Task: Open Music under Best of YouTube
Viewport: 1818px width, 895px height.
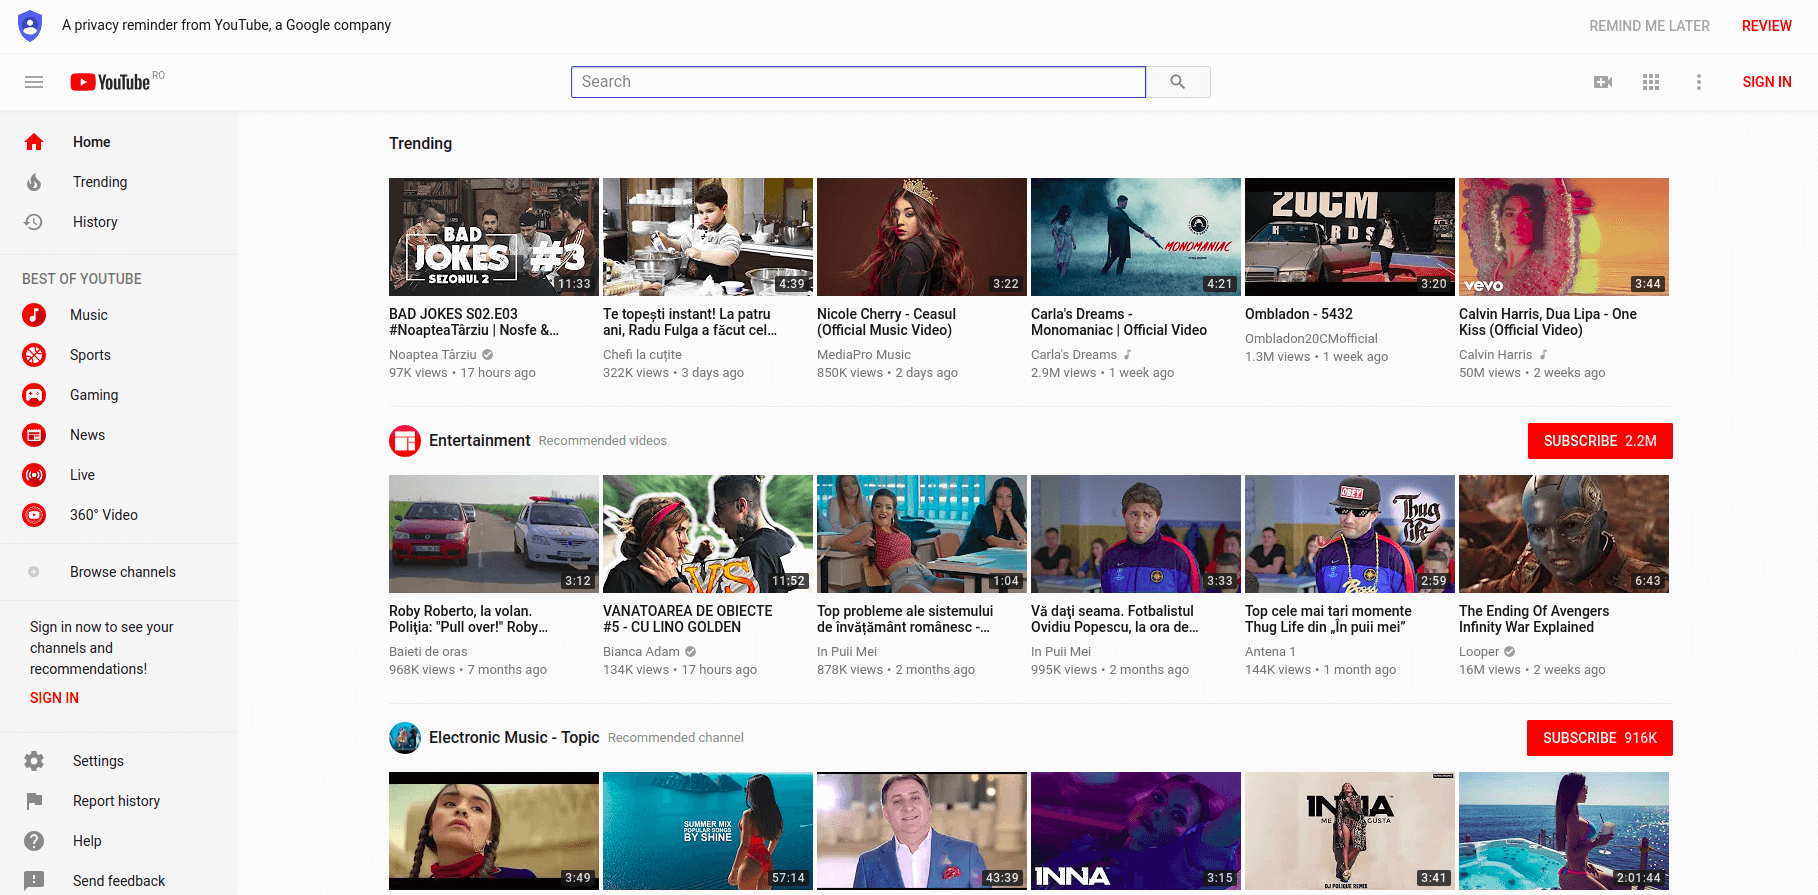Action: pyautogui.click(x=118, y=315)
